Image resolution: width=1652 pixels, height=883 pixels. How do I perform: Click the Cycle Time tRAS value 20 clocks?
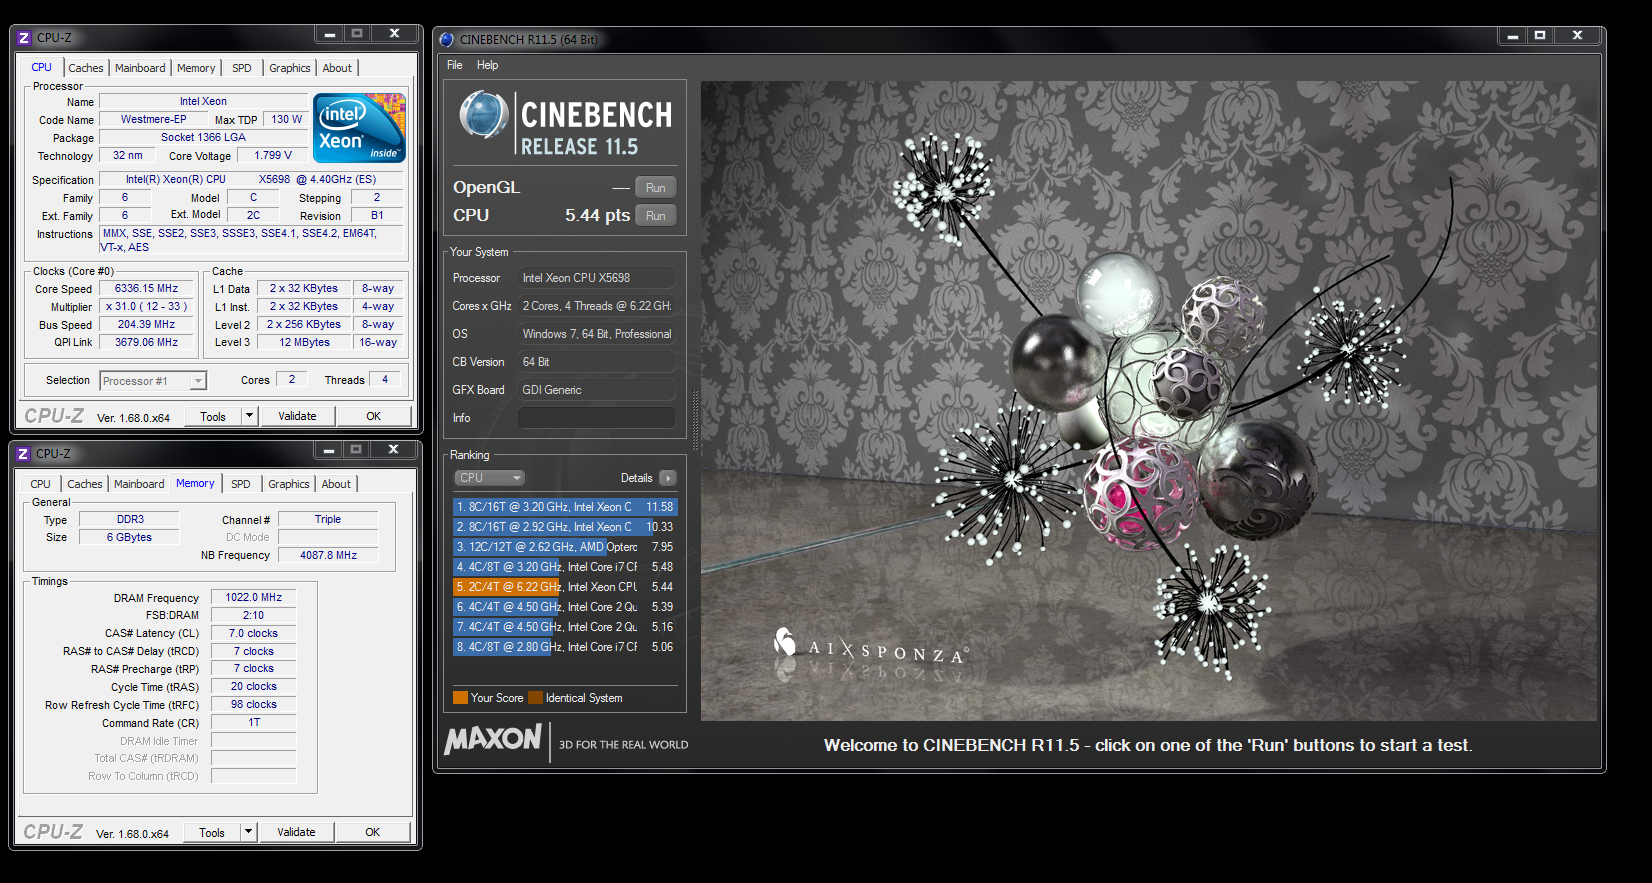[253, 686]
